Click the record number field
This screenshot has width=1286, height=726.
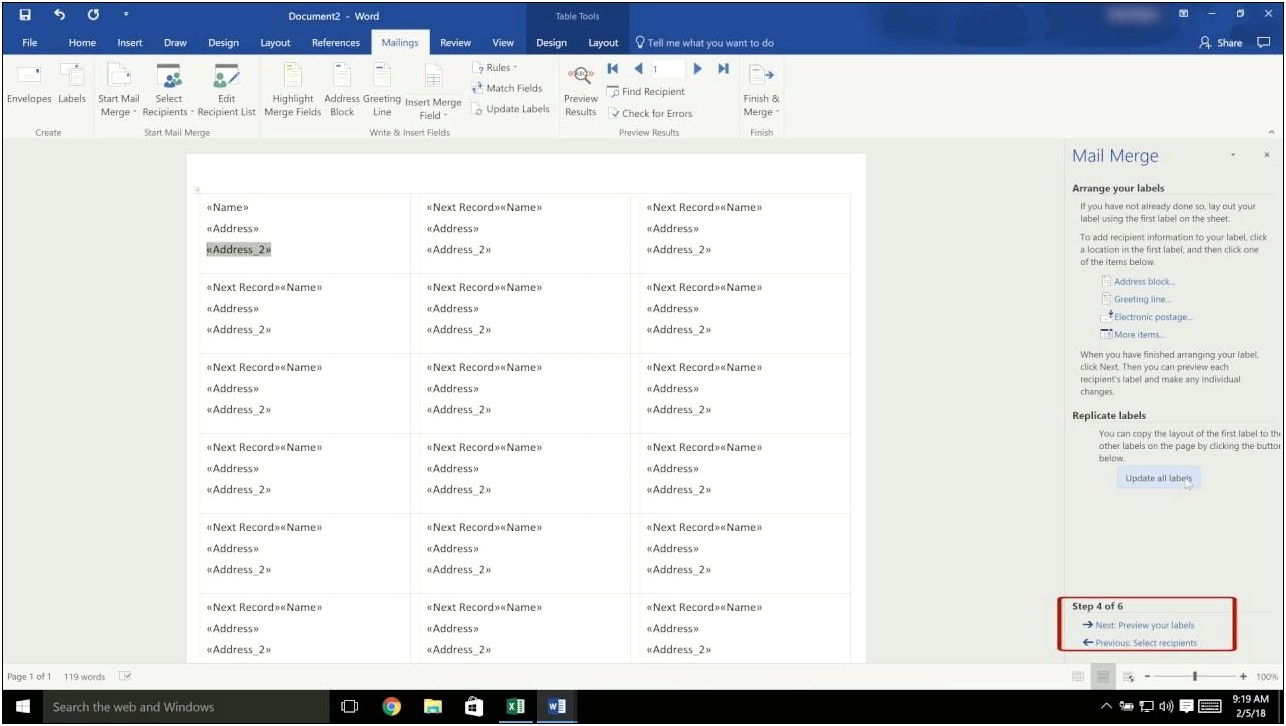(x=666, y=69)
